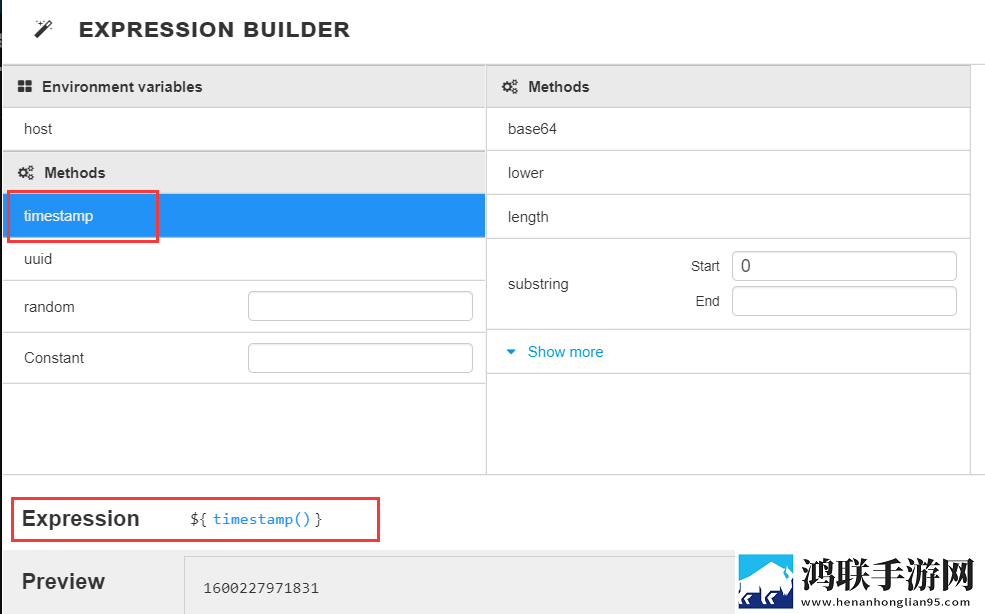Click the Preview label

[63, 581]
